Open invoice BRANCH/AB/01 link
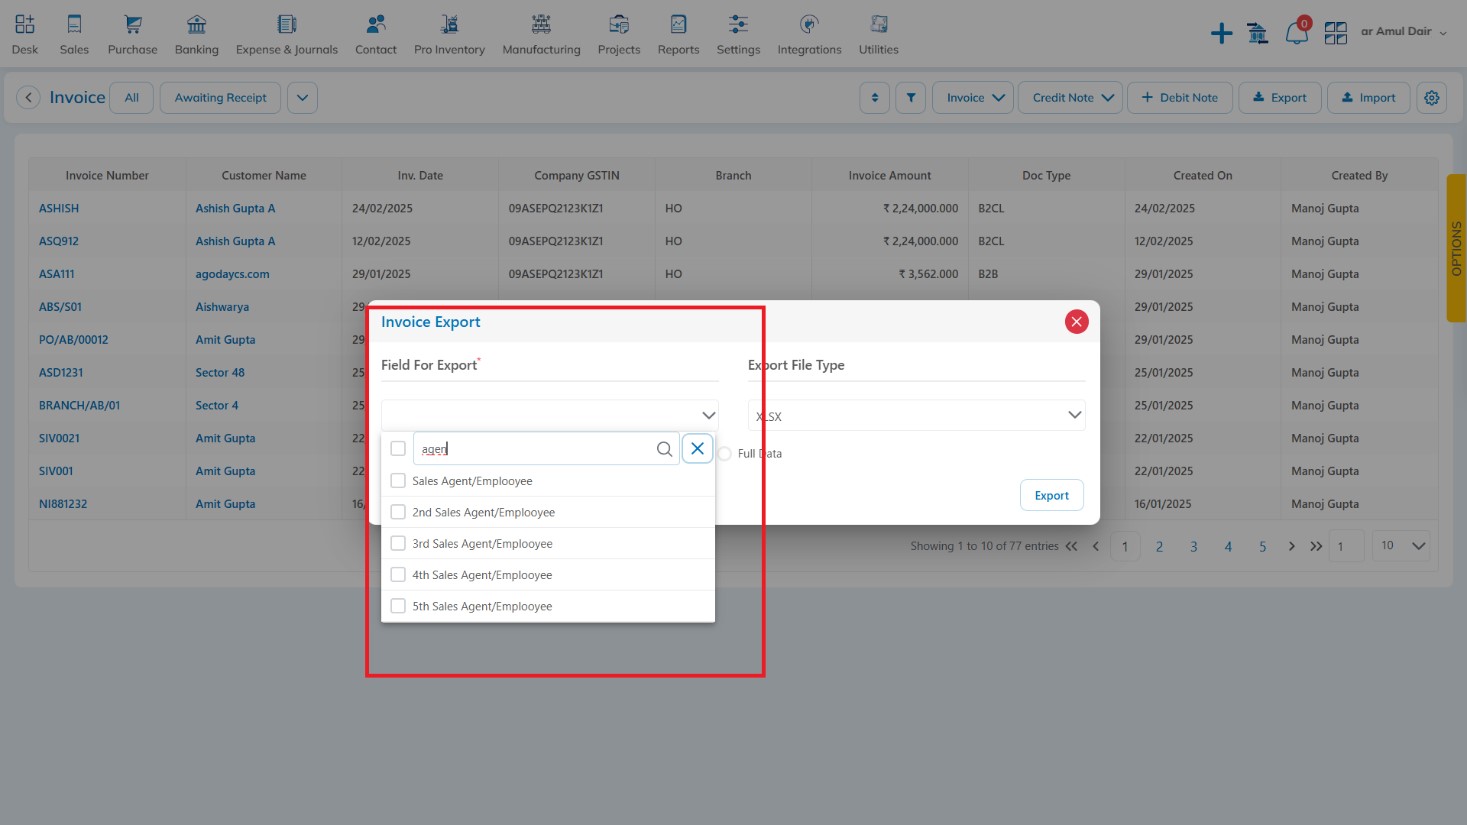This screenshot has width=1467, height=825. click(79, 406)
